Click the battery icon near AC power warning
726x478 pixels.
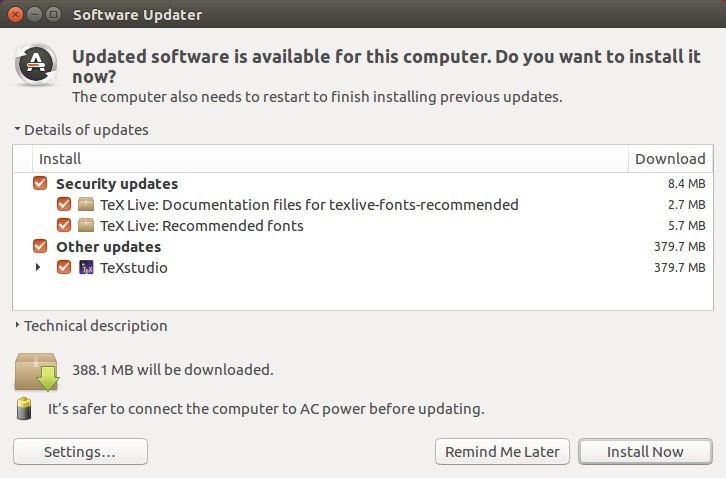(24, 408)
